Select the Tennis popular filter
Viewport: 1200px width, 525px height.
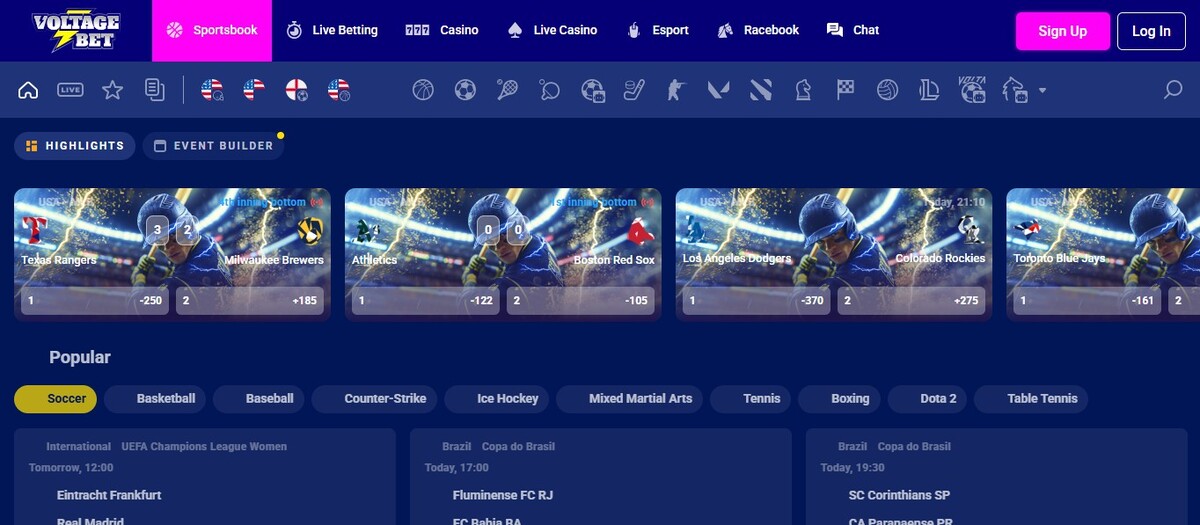coord(751,399)
